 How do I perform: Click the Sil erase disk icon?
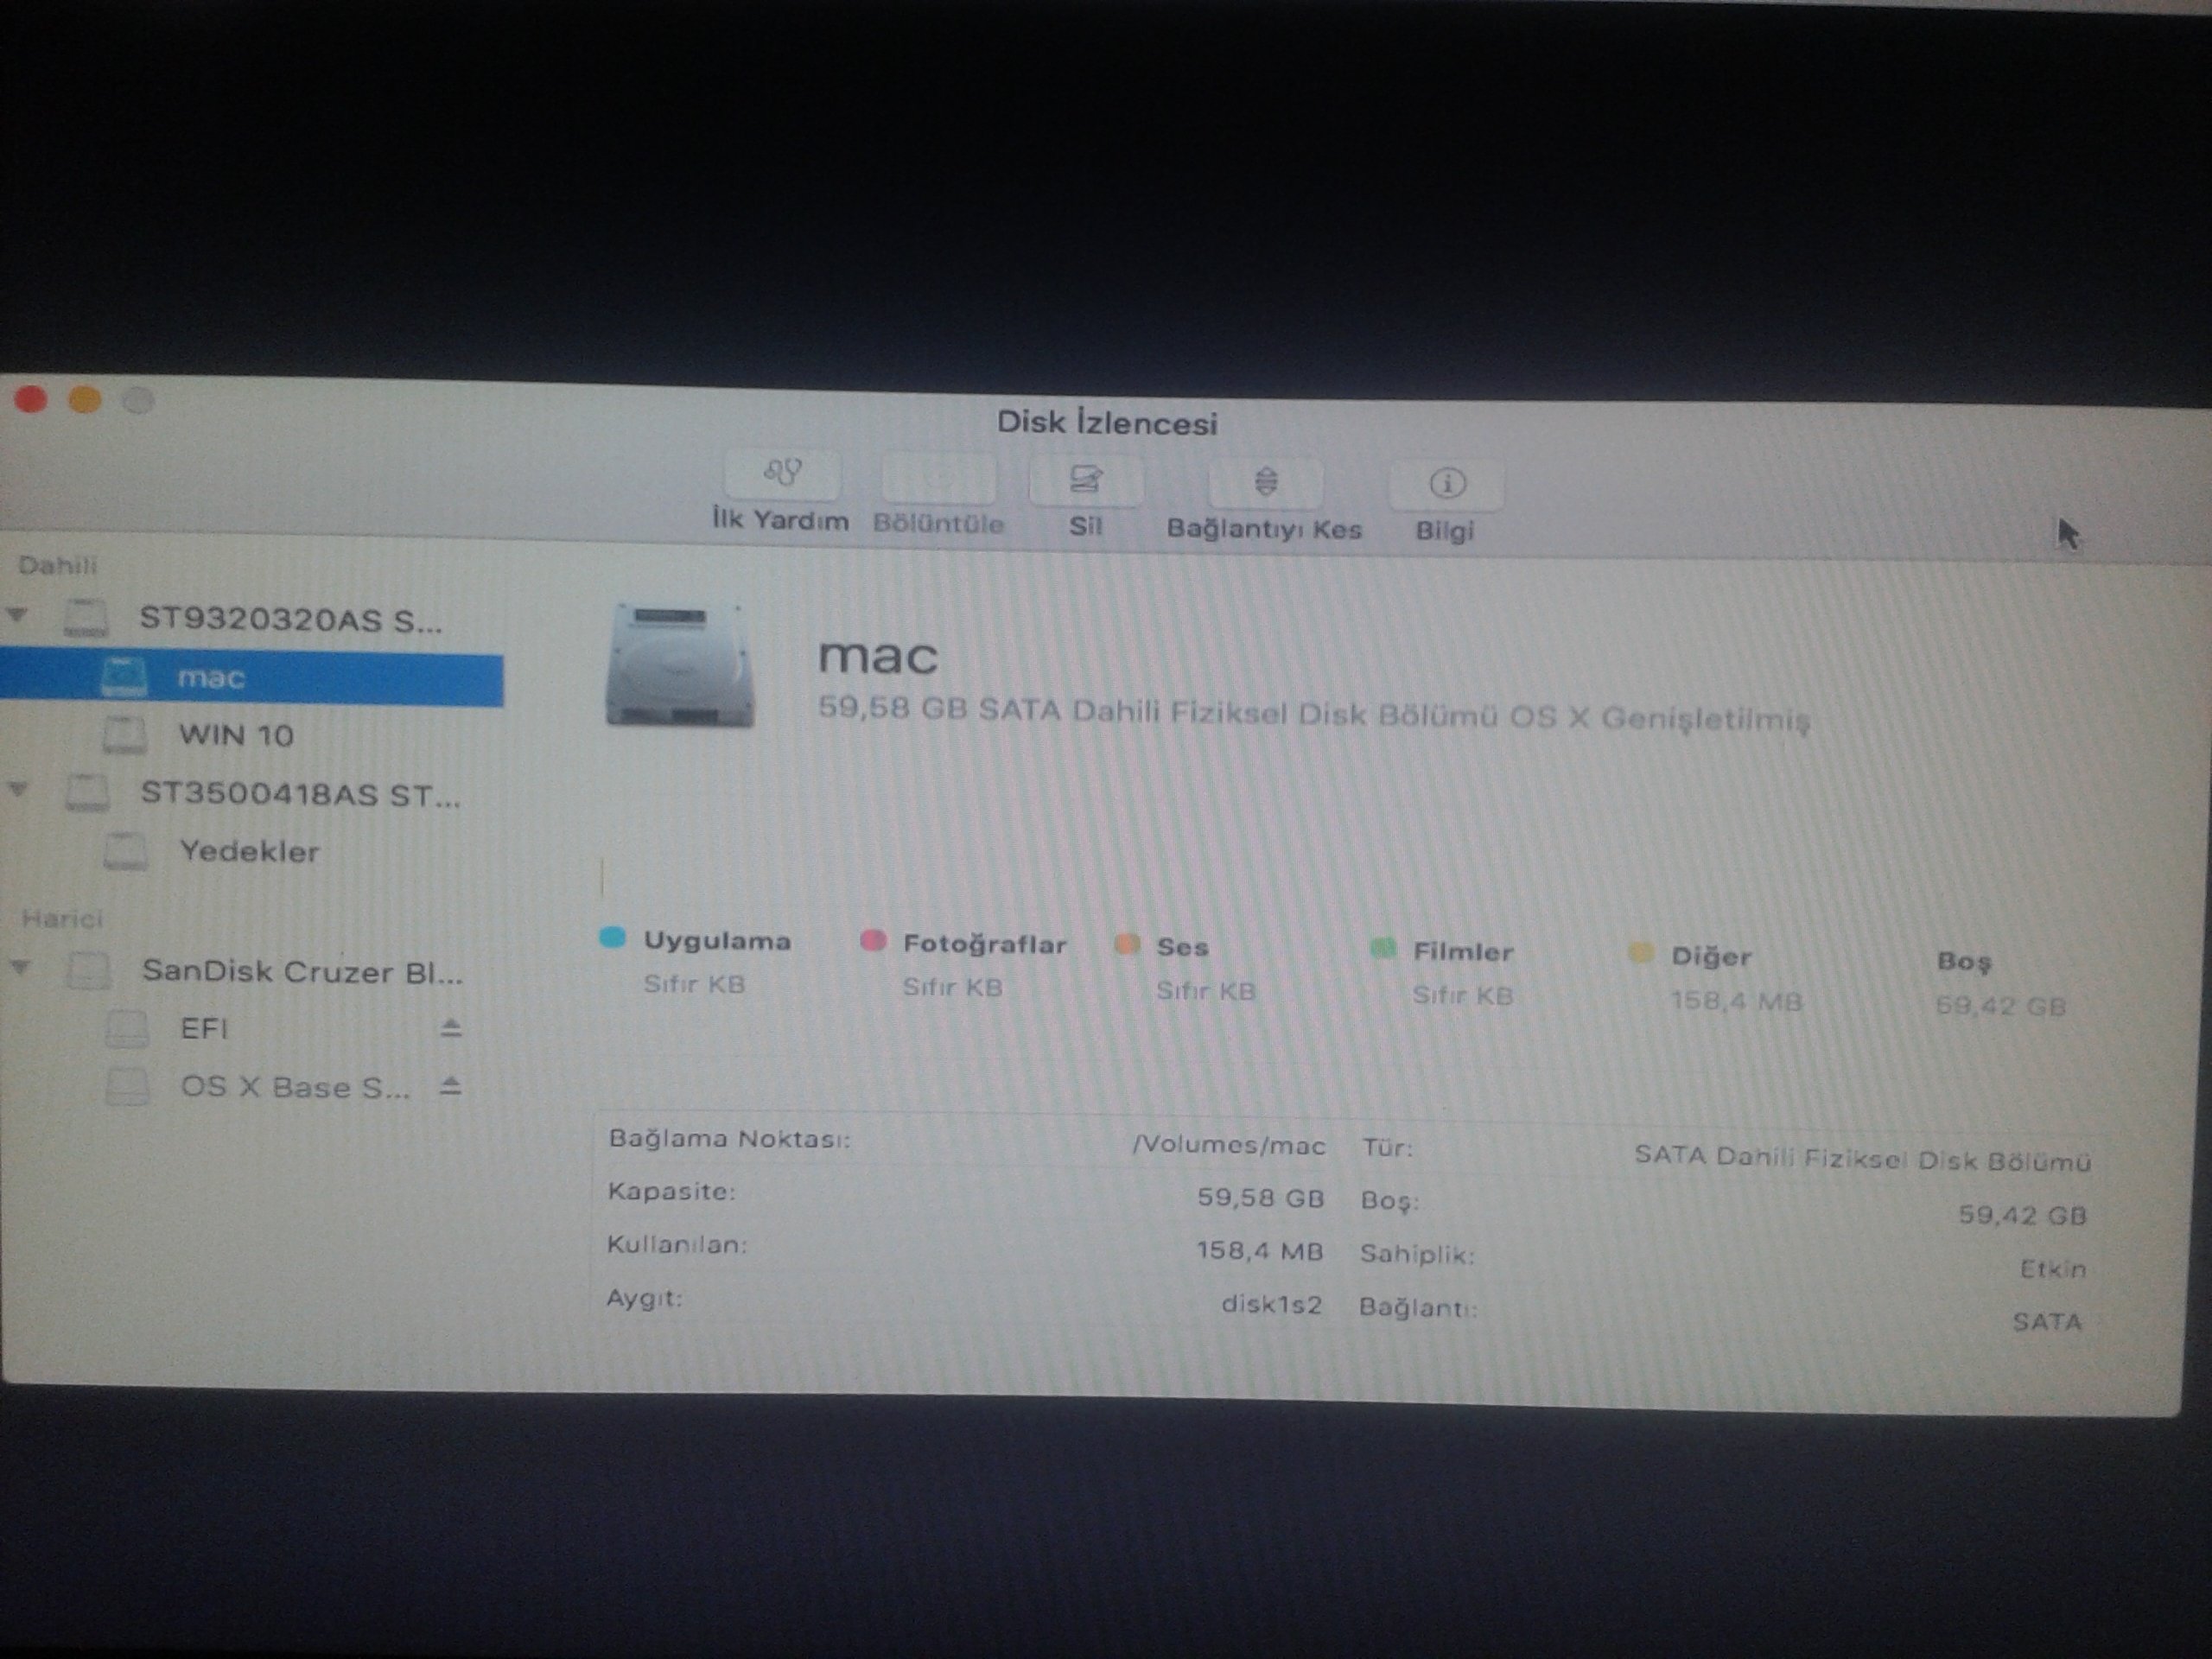tap(1085, 480)
